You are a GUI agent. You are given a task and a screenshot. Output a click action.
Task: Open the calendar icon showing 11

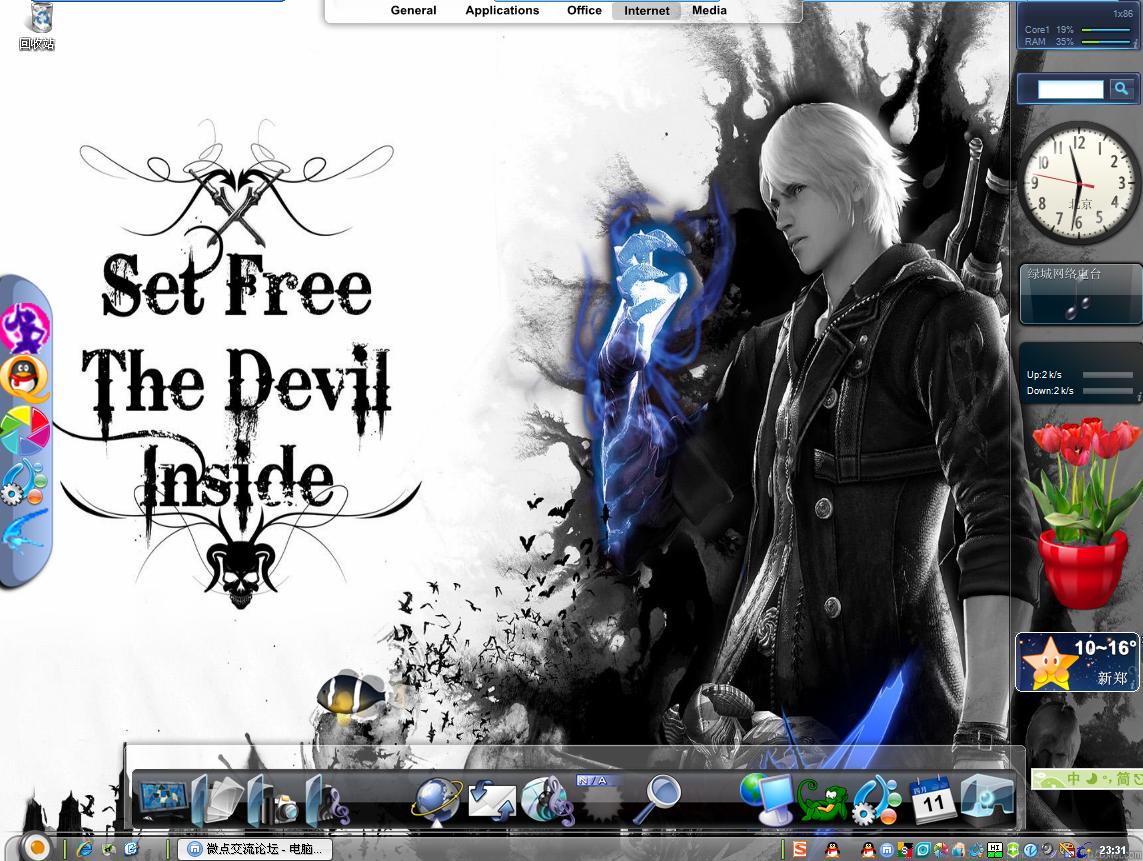[931, 800]
